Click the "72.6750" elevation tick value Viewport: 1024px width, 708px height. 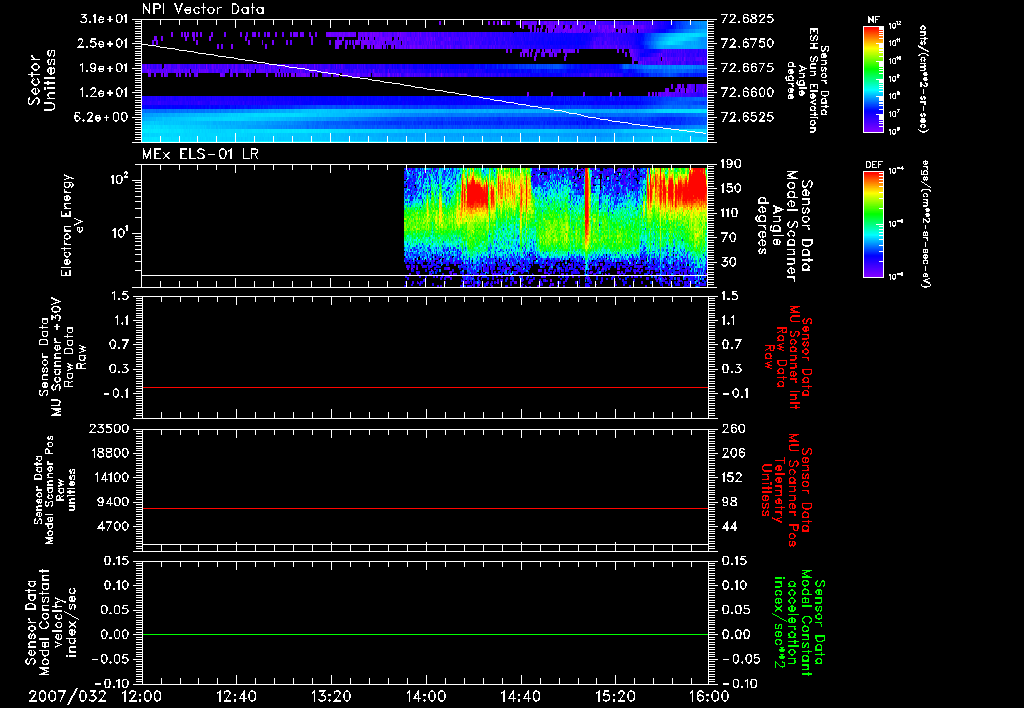click(747, 43)
